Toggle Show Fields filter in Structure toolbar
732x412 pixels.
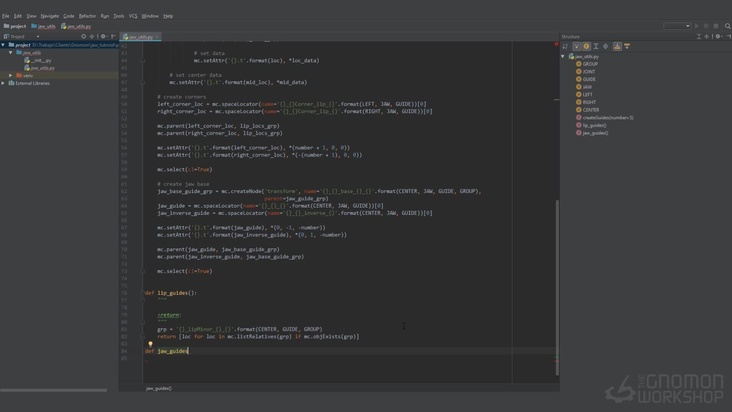click(587, 46)
